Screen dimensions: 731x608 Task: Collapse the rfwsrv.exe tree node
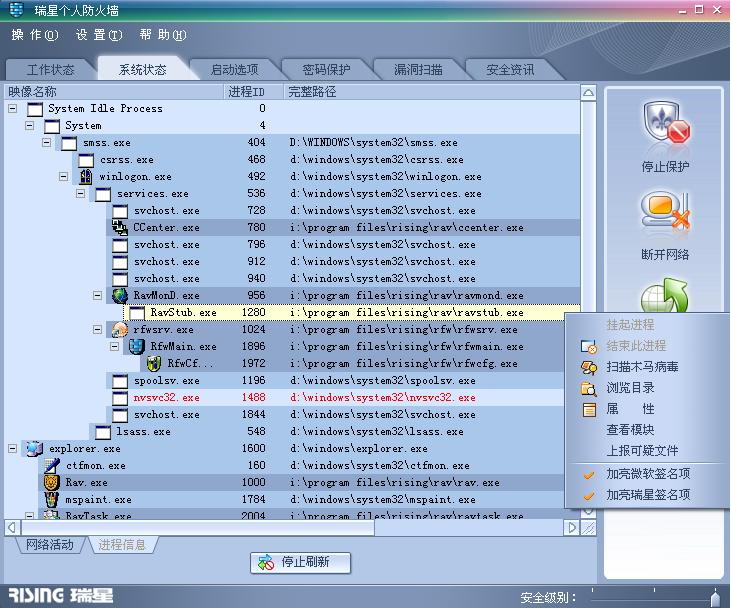97,329
